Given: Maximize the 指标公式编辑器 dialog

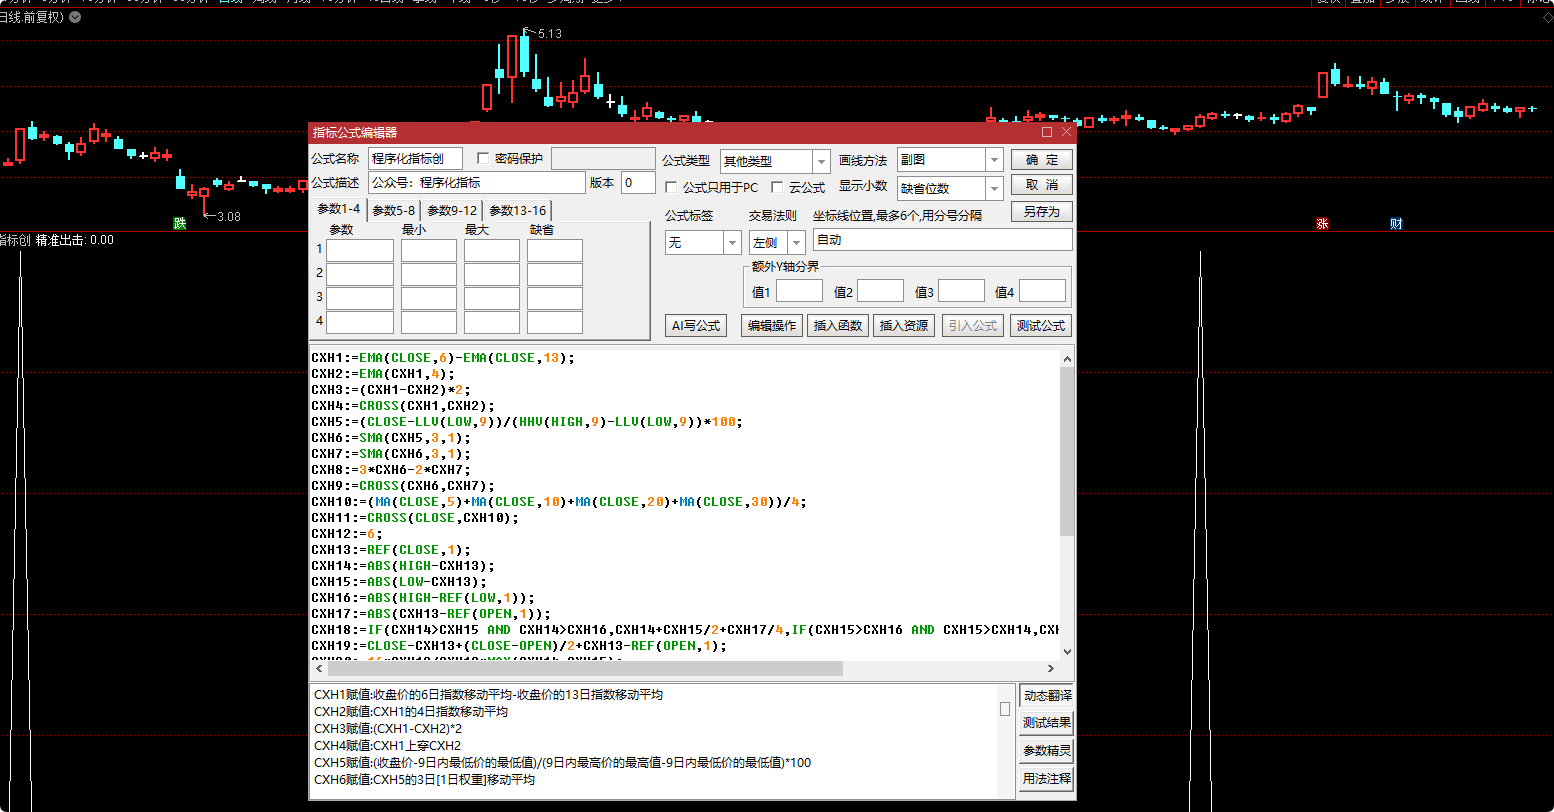Looking at the screenshot, I should tap(1047, 132).
